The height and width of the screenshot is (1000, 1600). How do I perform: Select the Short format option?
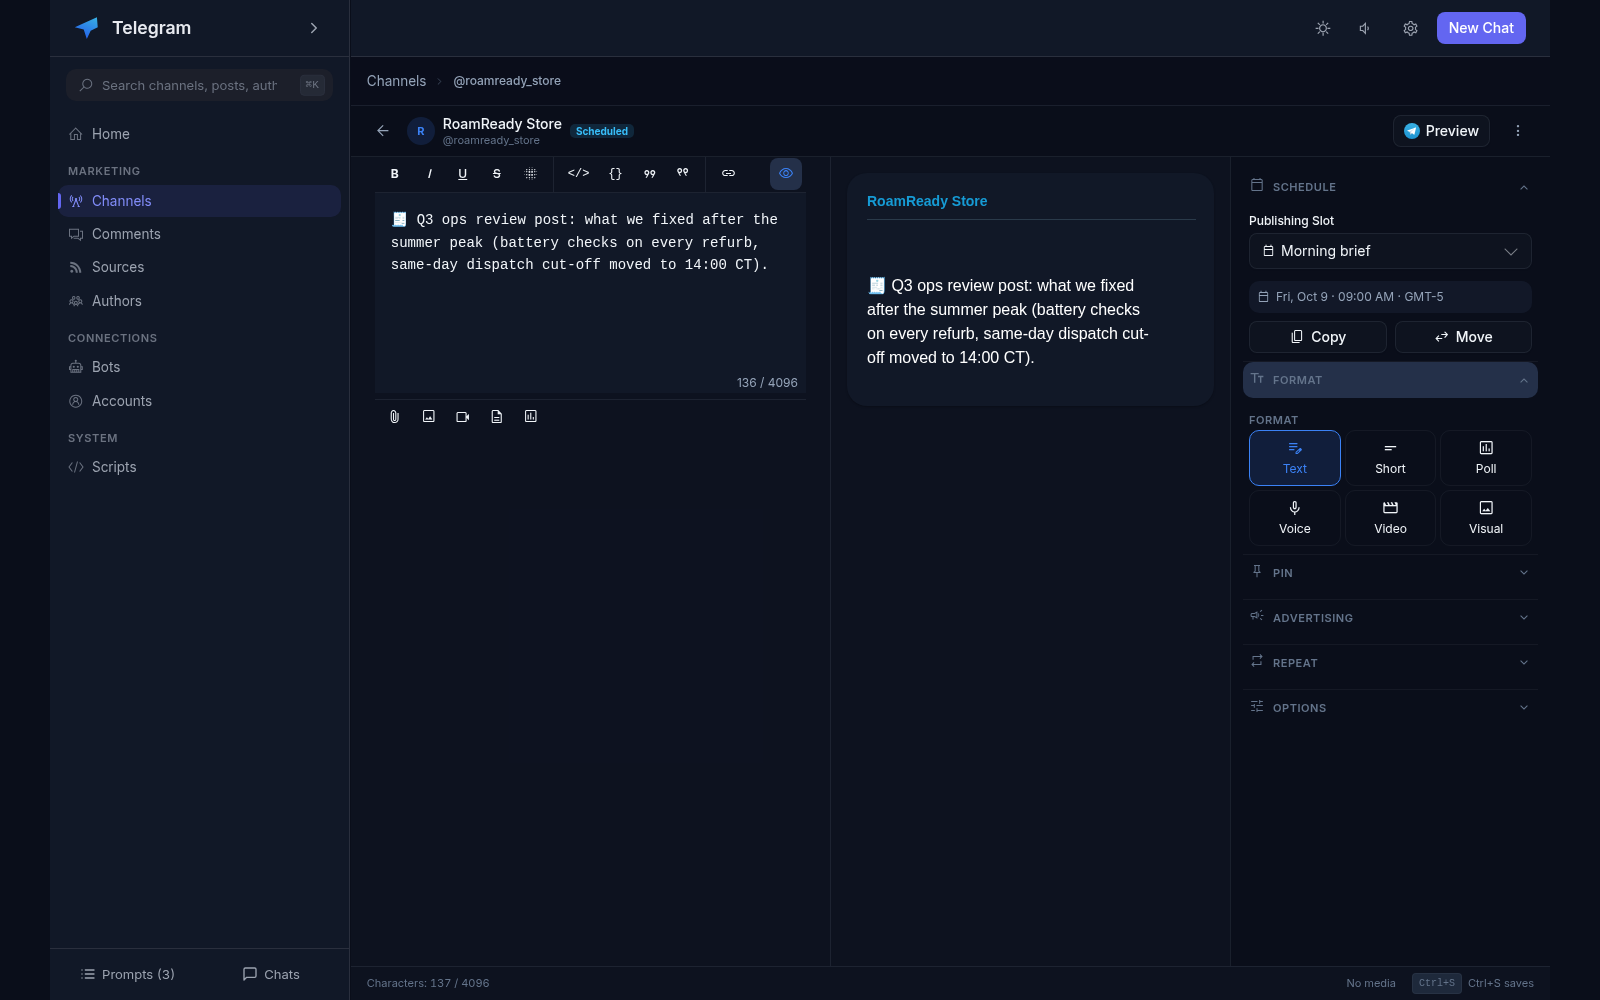(1390, 458)
